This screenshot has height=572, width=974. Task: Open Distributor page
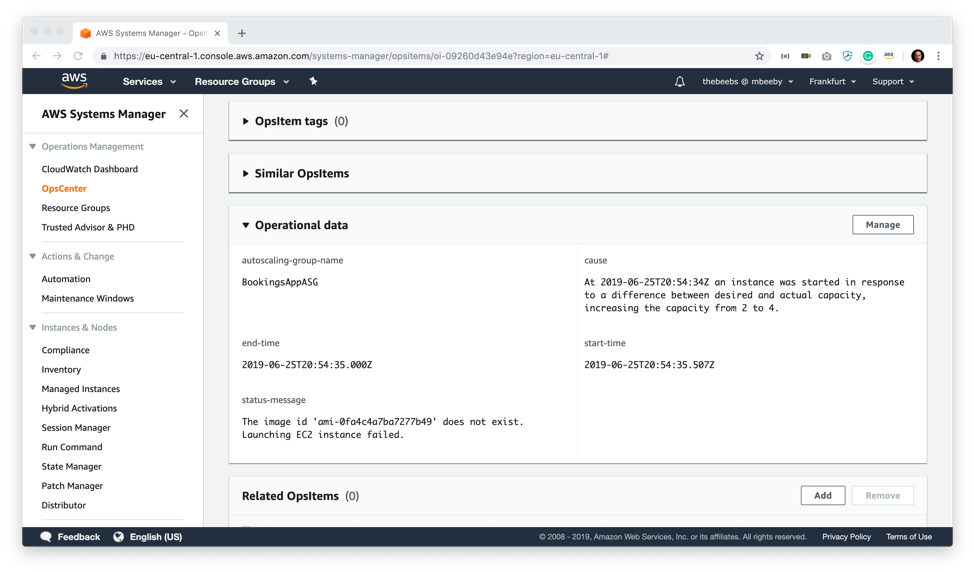pyautogui.click(x=63, y=505)
